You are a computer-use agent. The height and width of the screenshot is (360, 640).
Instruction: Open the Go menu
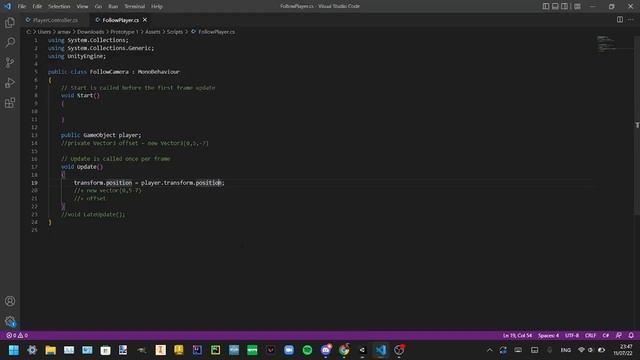98,6
